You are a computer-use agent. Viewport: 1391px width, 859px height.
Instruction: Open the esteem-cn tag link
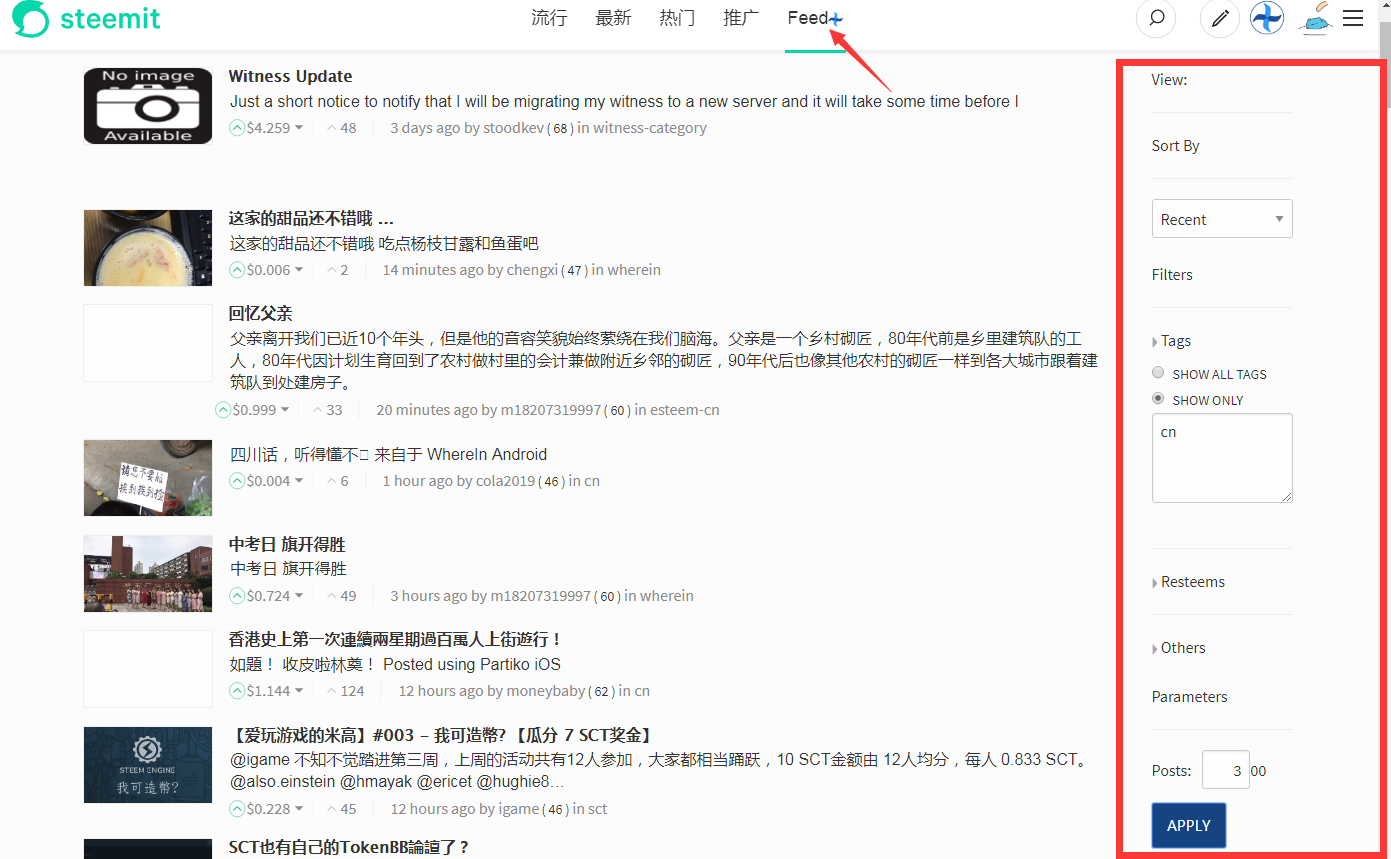tap(685, 410)
